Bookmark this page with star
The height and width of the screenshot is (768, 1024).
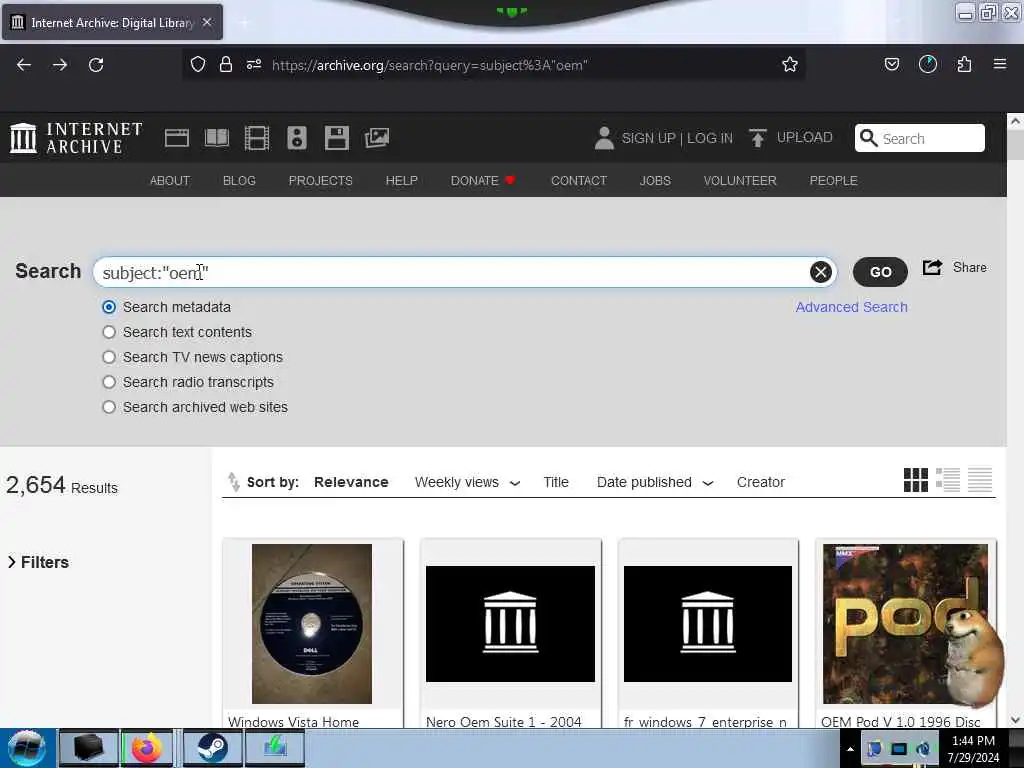[790, 65]
